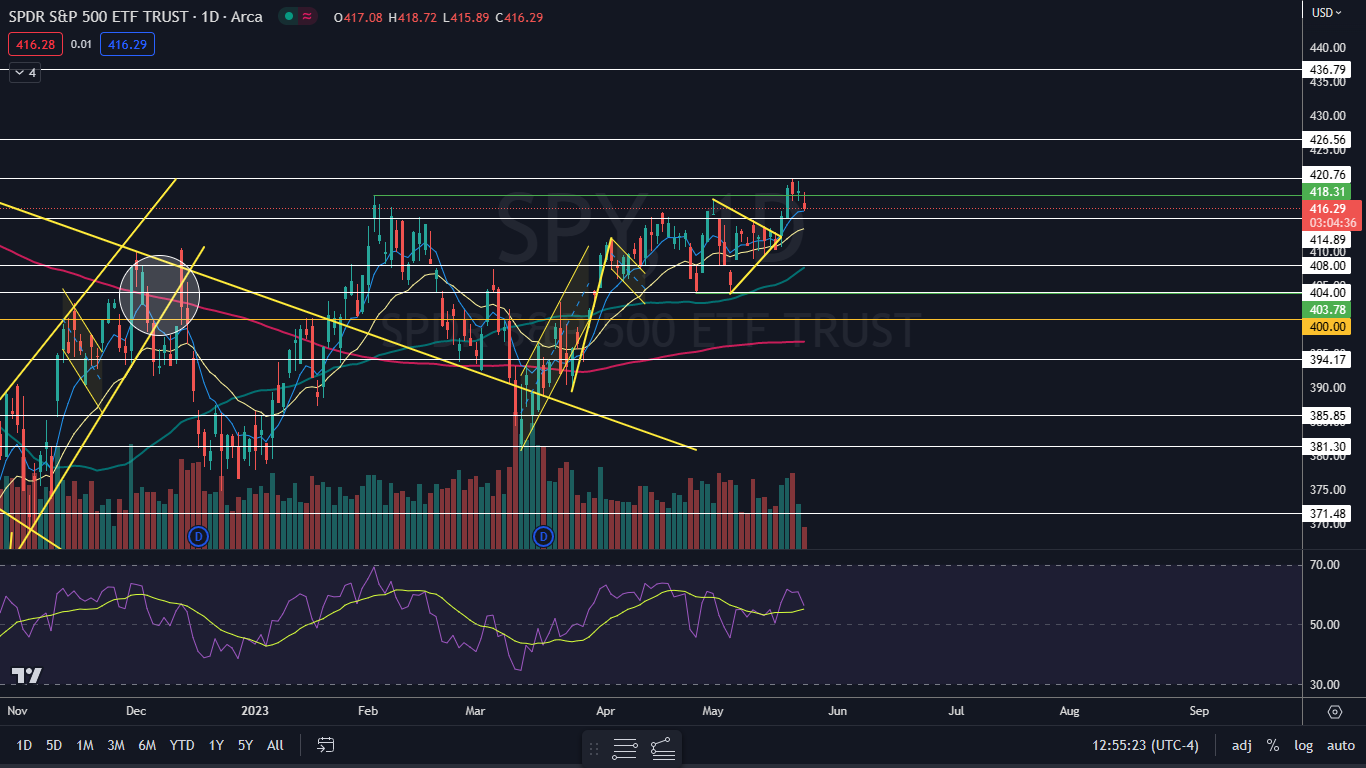Select the 5Y date range
1366x768 pixels.
pyautogui.click(x=245, y=745)
